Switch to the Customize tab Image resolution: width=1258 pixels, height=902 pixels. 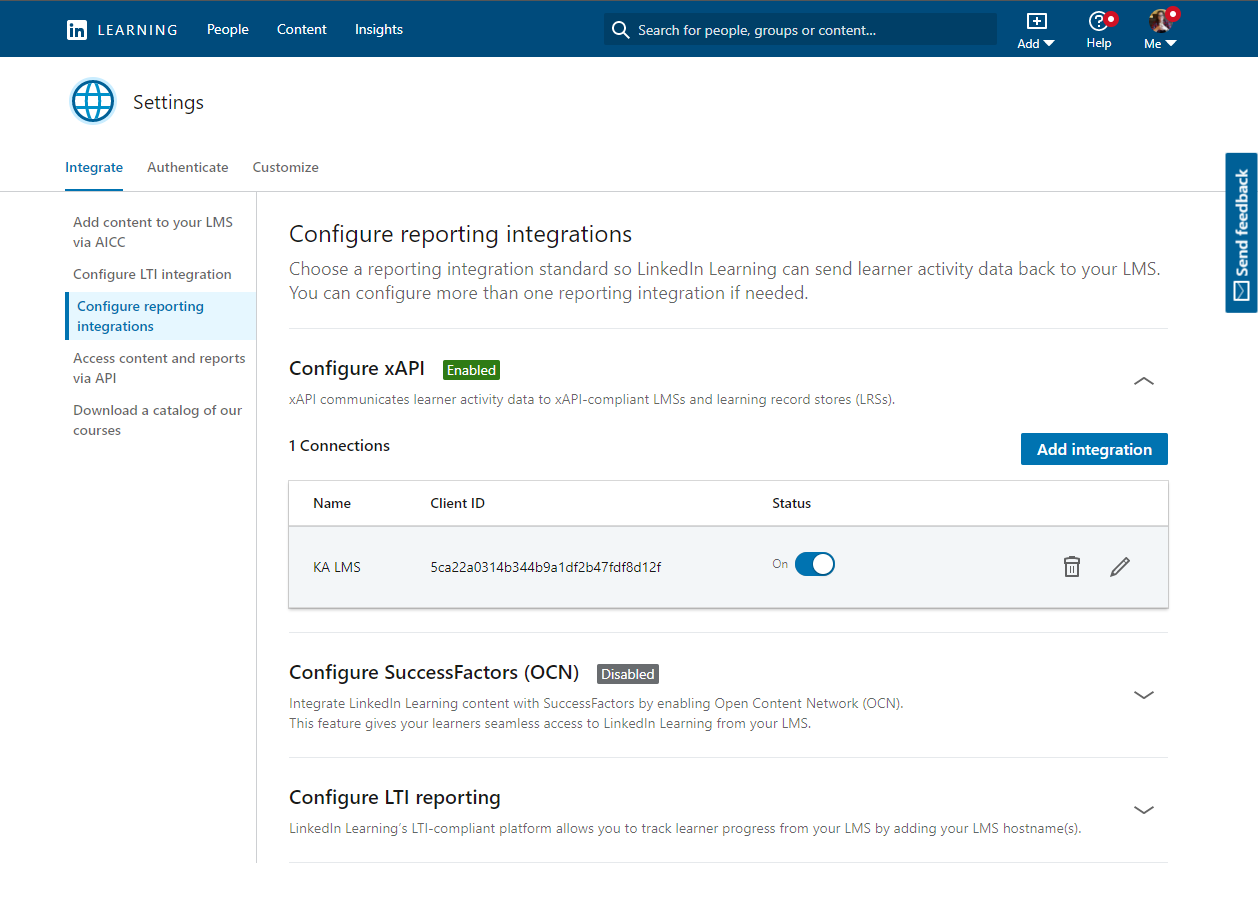(x=284, y=167)
